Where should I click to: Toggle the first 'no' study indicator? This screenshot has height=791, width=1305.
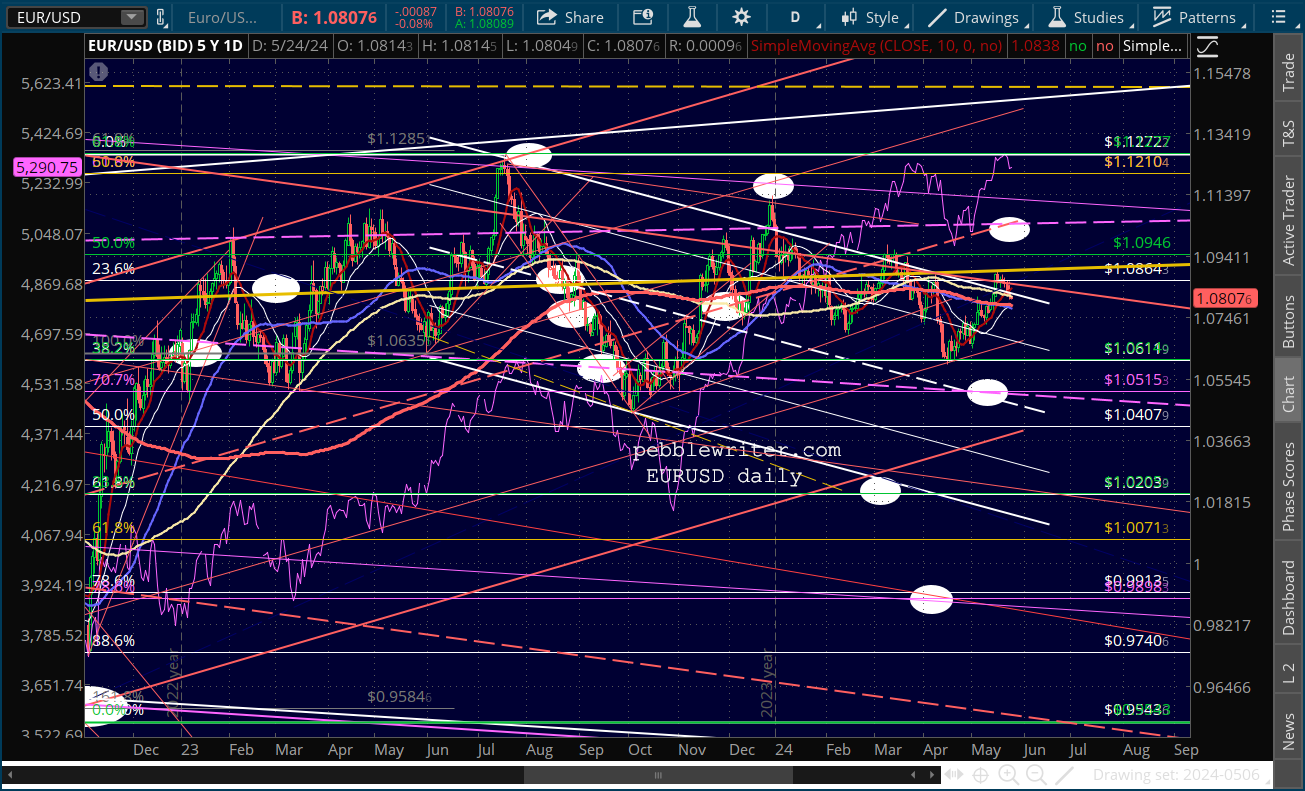pos(1076,46)
